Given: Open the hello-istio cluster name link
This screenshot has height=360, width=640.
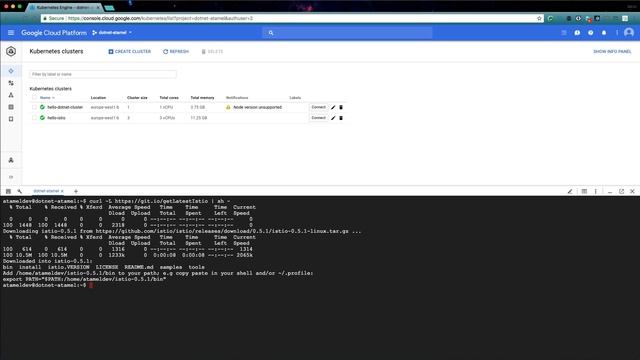Looking at the screenshot, I should 56,118.
